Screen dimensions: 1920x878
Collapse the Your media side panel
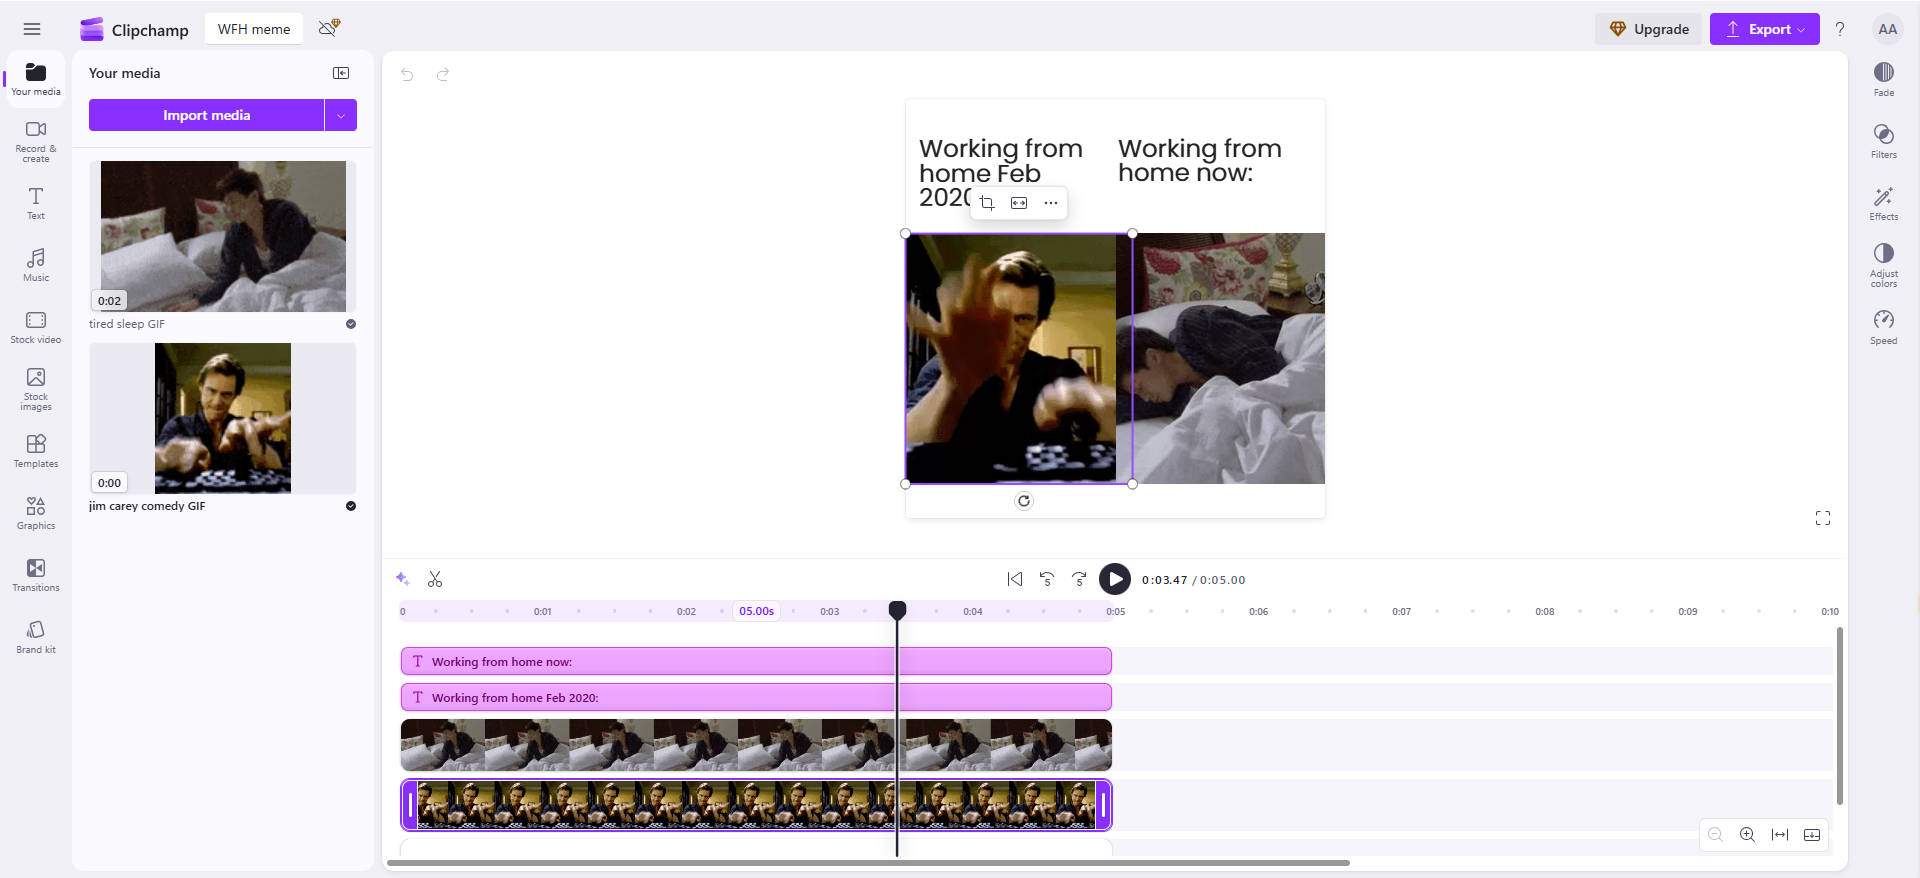[341, 73]
